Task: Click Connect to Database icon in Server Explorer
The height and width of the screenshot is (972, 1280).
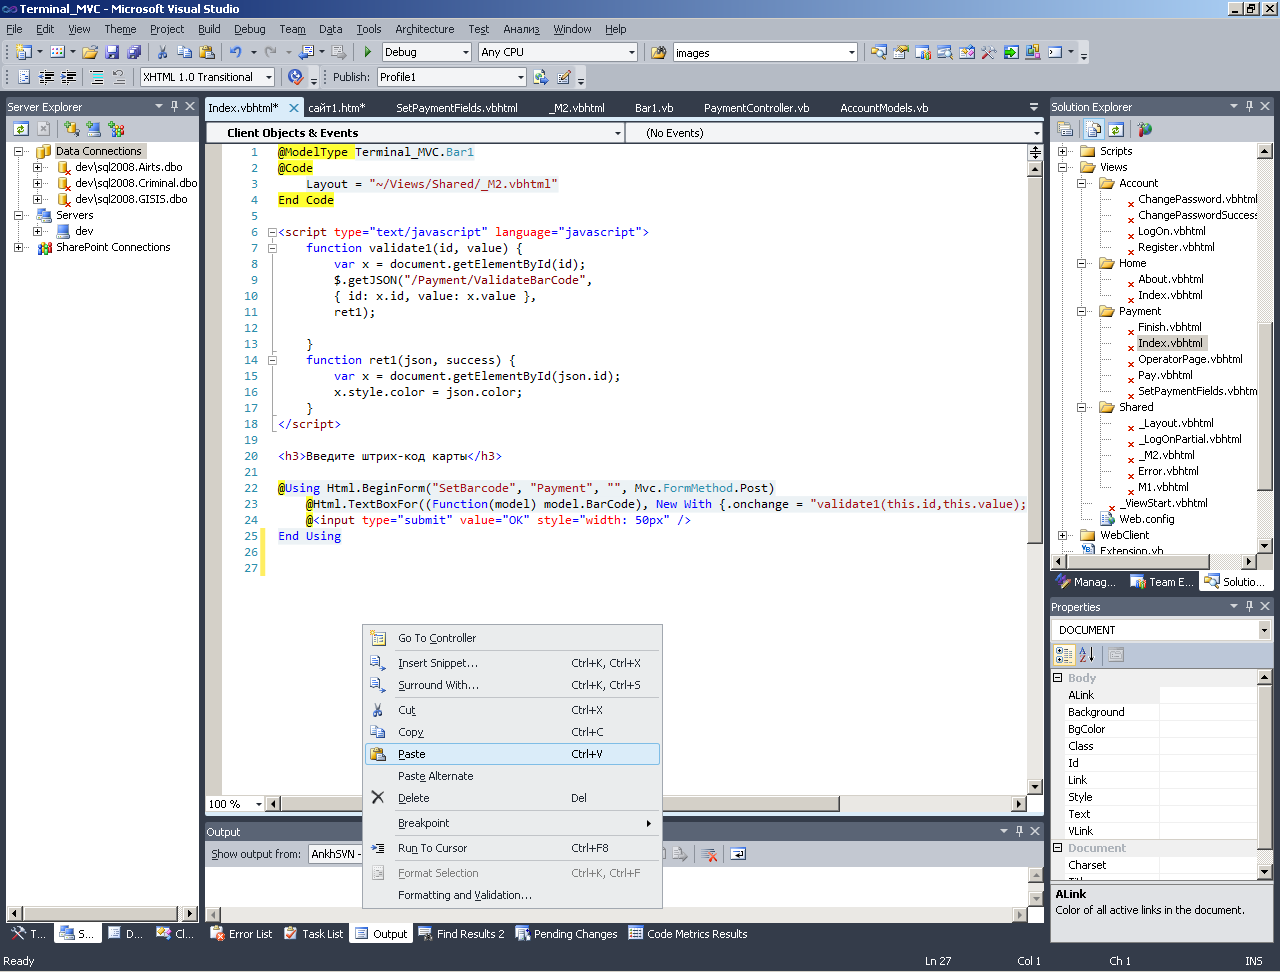Action: point(71,129)
